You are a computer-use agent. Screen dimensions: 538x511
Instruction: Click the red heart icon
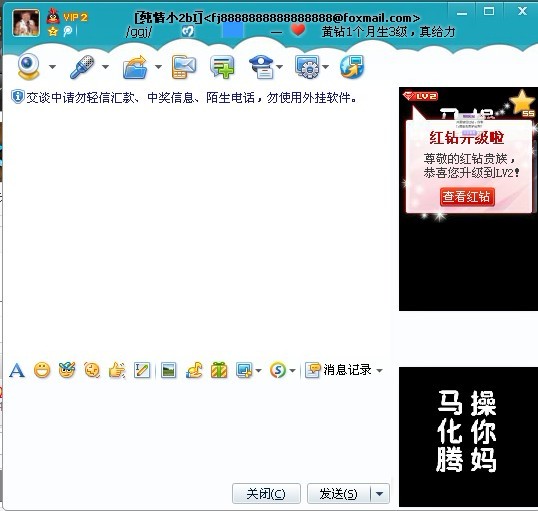pyautogui.click(x=298, y=30)
